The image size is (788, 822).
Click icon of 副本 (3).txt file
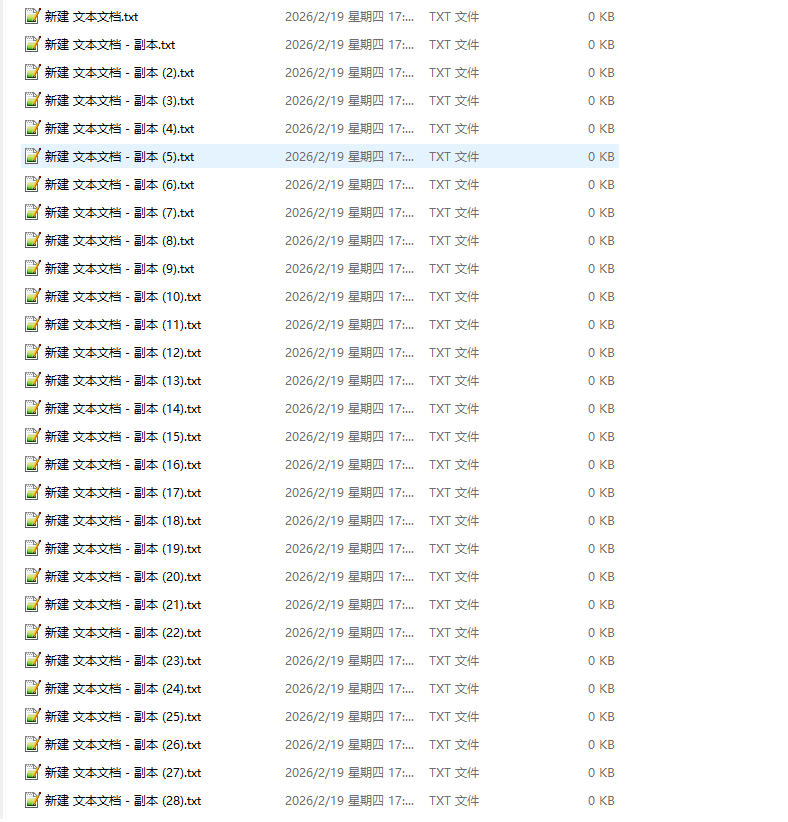click(33, 101)
